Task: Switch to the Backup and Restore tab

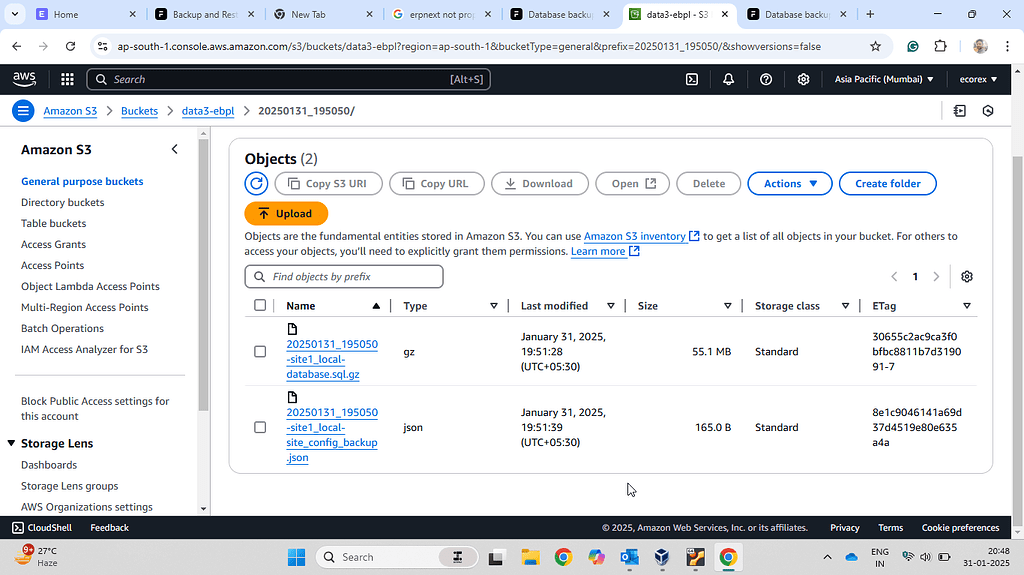Action: (204, 14)
